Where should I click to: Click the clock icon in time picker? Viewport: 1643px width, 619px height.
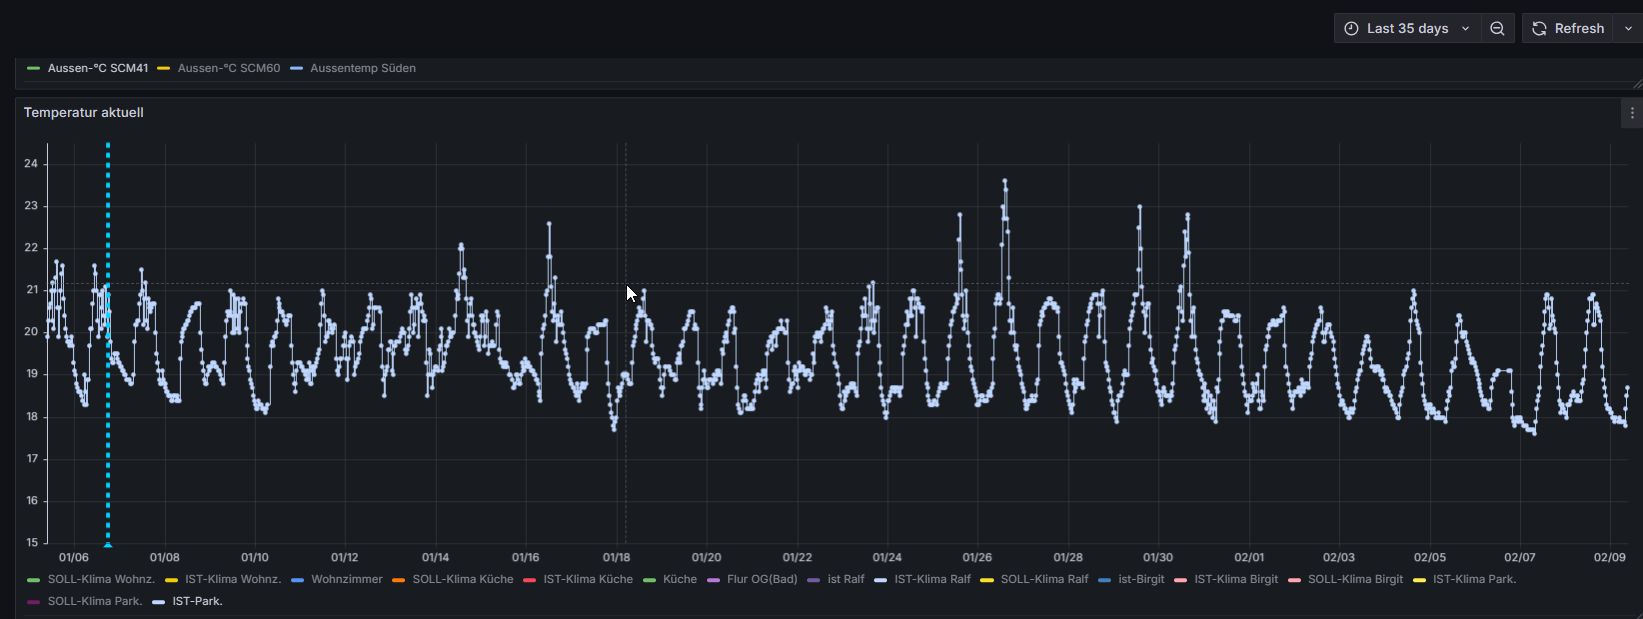tap(1352, 29)
